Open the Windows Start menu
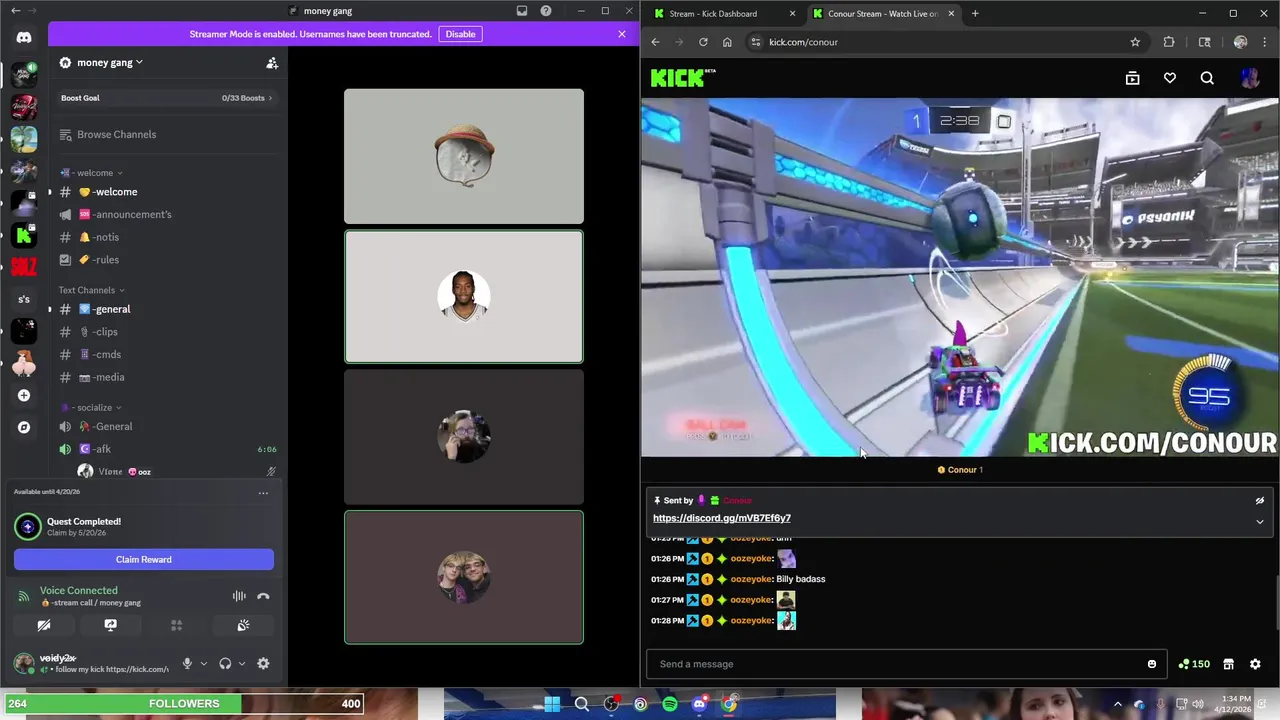The height and width of the screenshot is (720, 1280). [552, 704]
